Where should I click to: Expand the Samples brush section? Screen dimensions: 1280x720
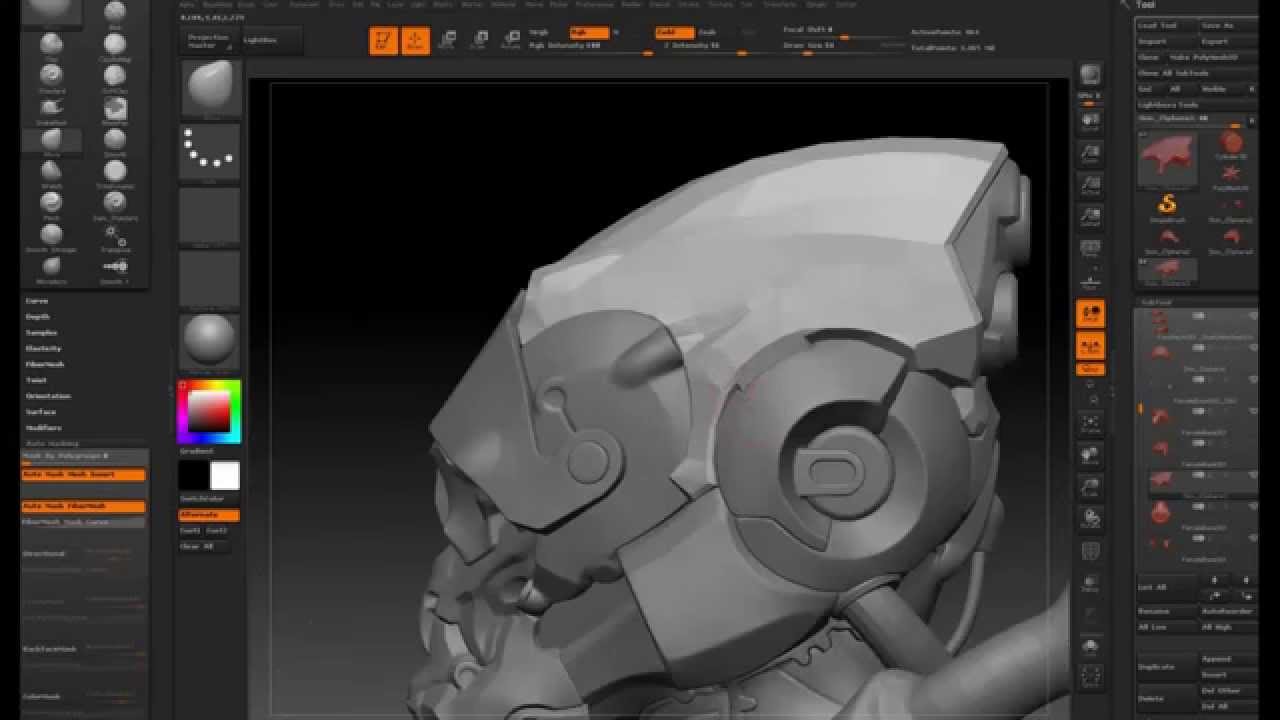point(42,333)
